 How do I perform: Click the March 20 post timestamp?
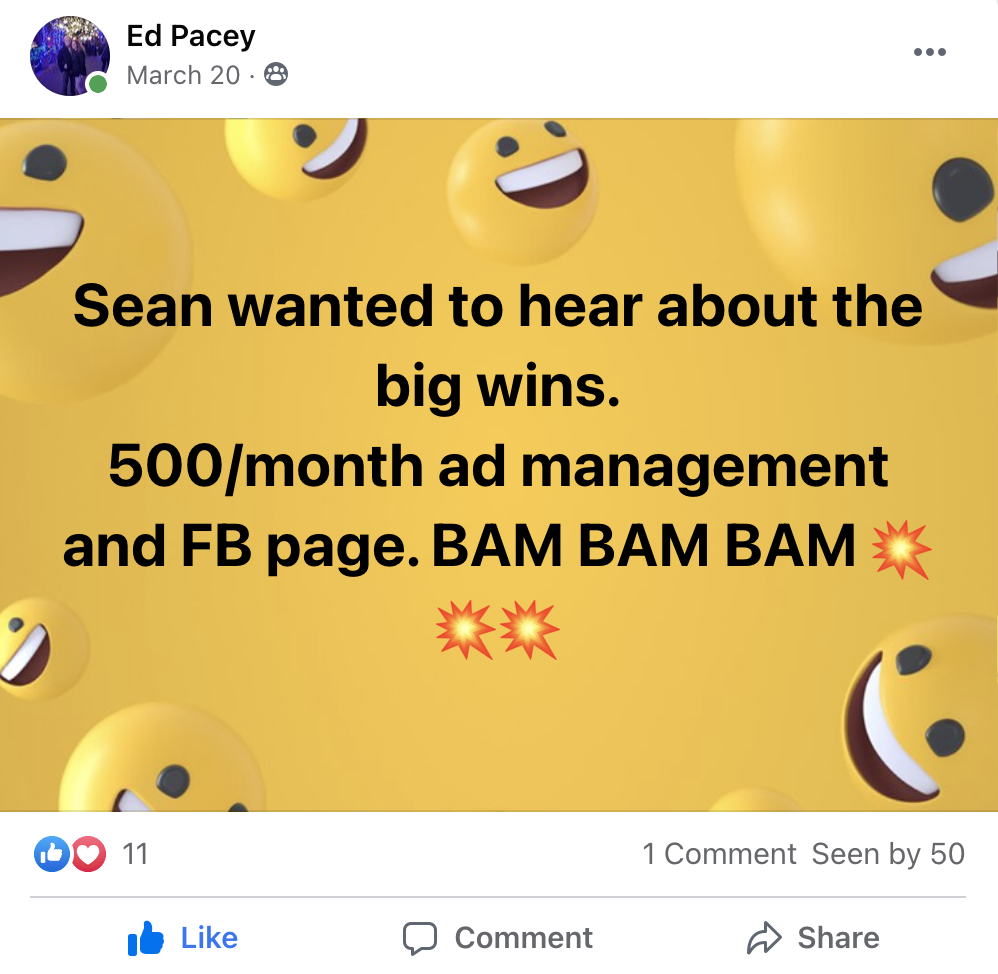tap(183, 75)
